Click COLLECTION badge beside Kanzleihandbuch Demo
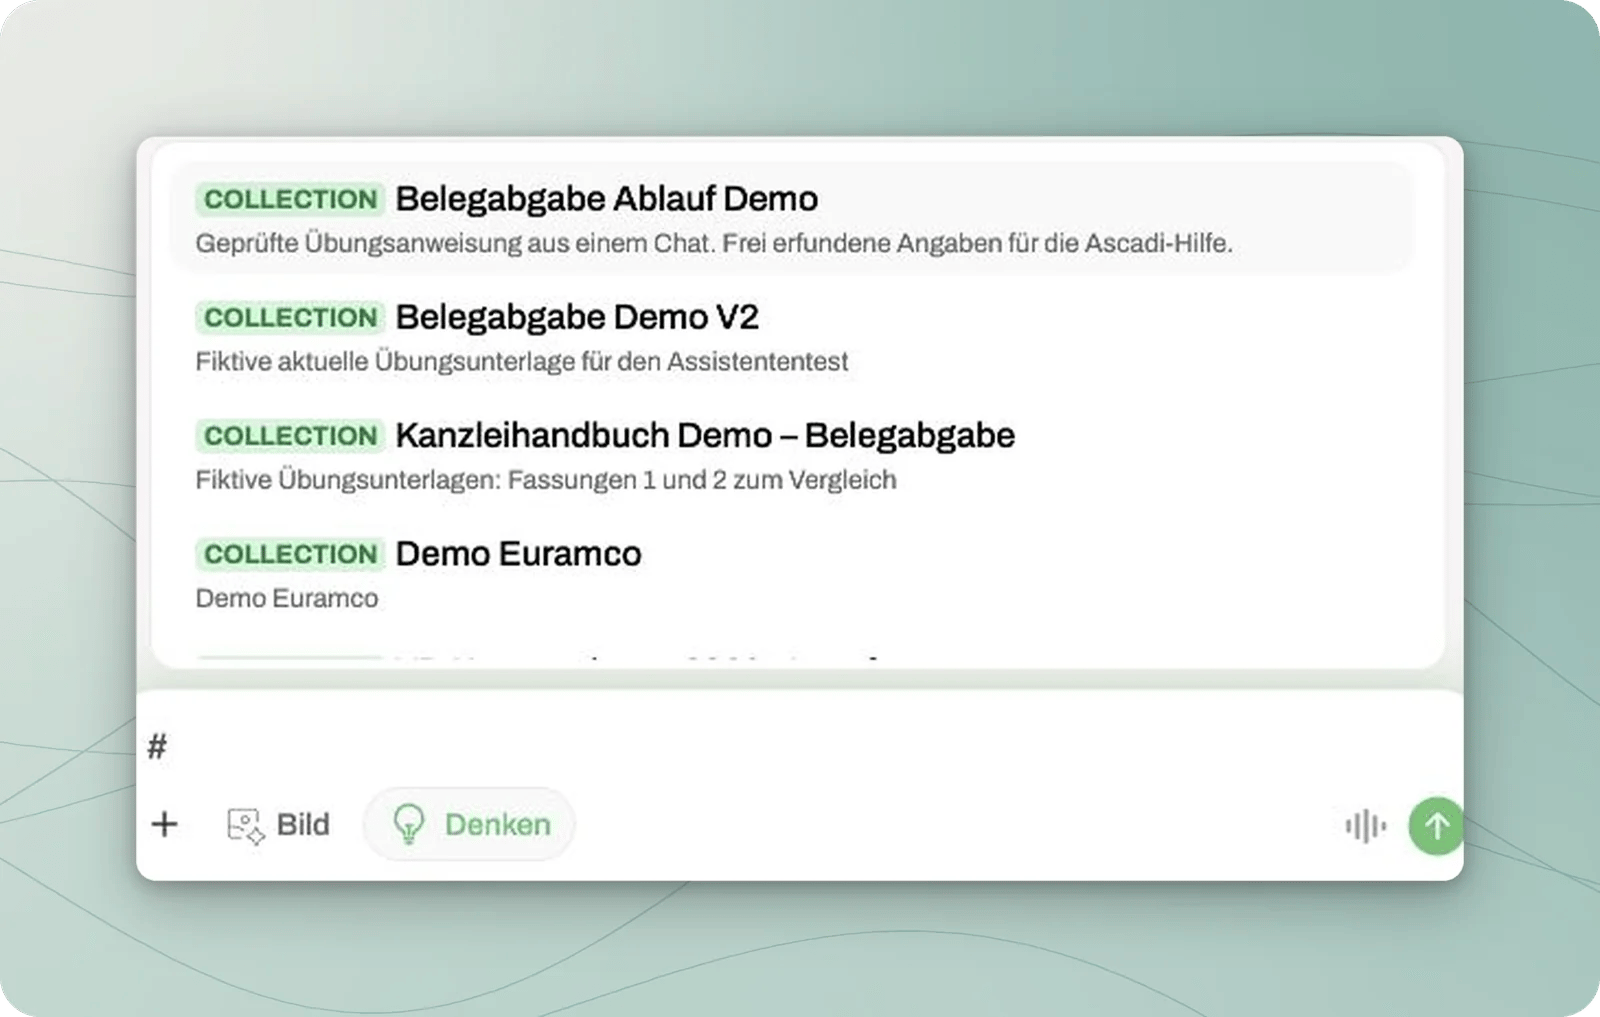The image size is (1600, 1017). click(290, 436)
